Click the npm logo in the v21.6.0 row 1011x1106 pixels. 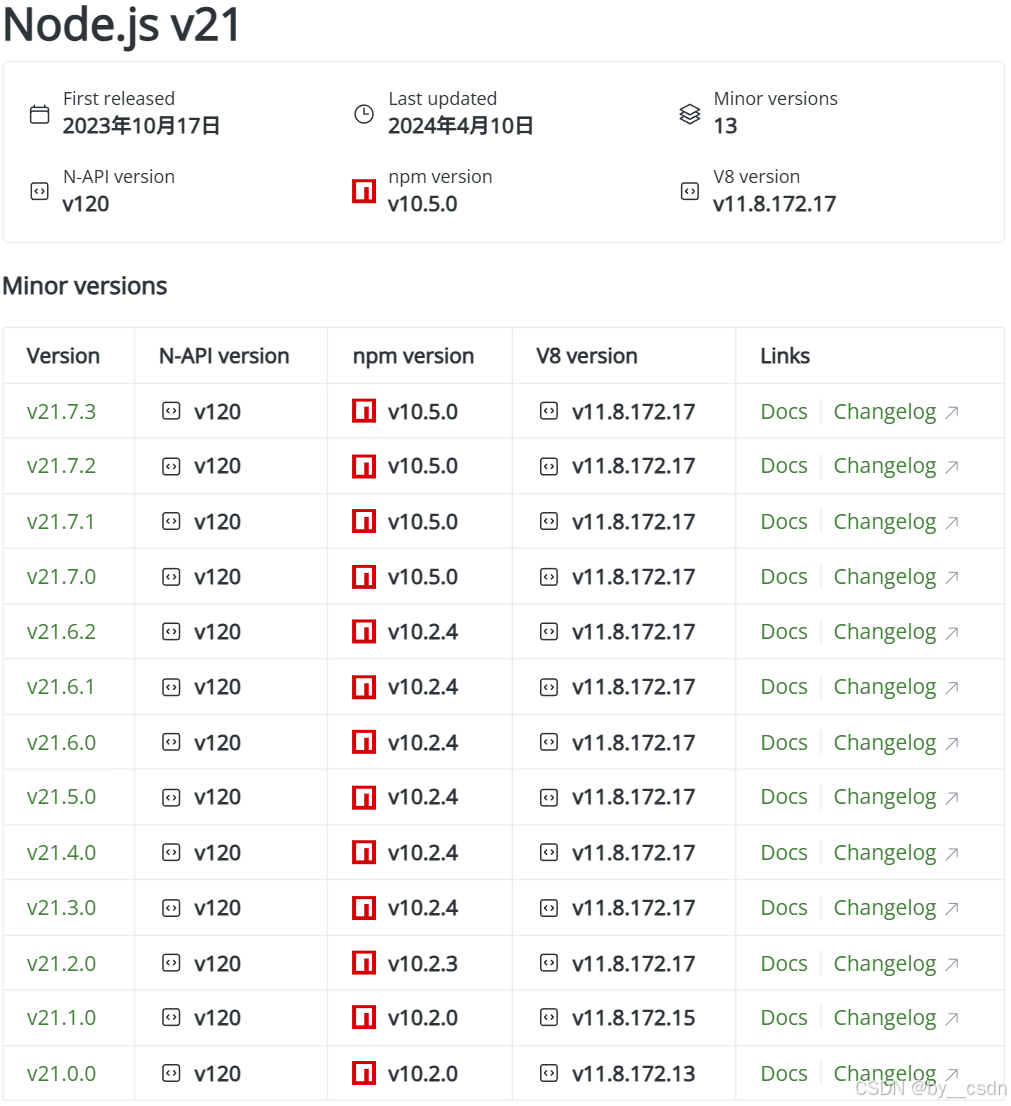click(x=364, y=742)
